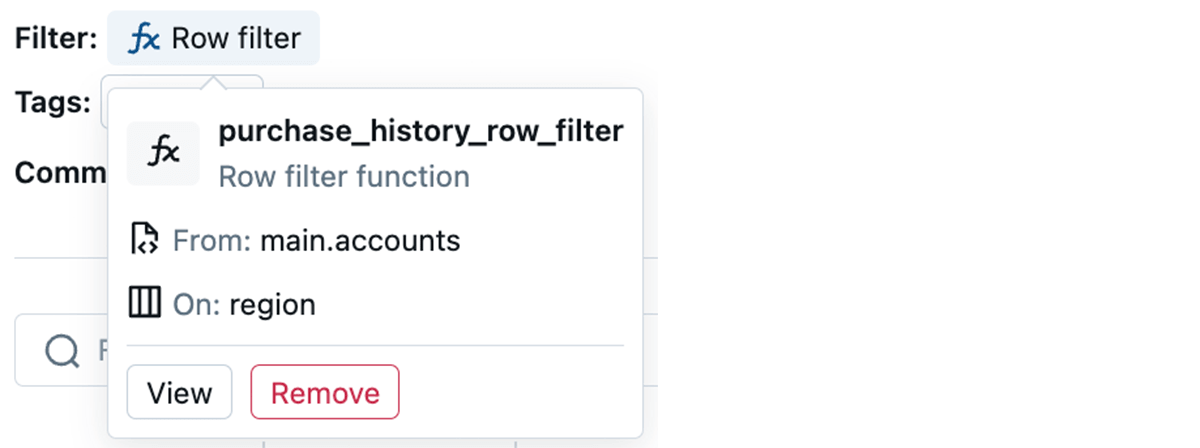Open the Row filter chip text
Screen dimensions: 1200x448
click(x=236, y=39)
